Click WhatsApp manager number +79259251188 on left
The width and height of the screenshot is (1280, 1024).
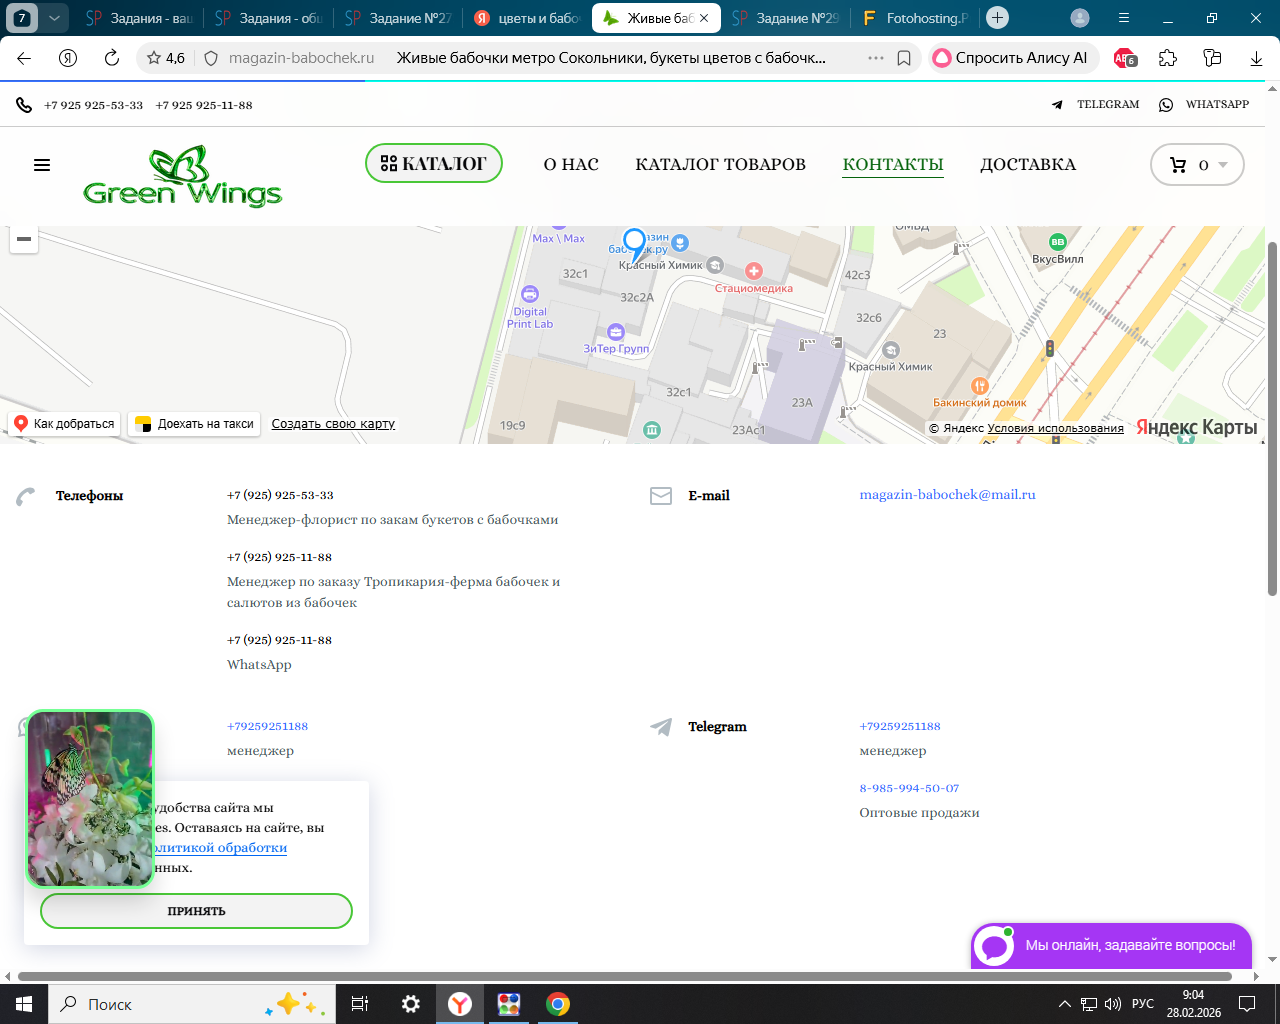[x=267, y=726]
